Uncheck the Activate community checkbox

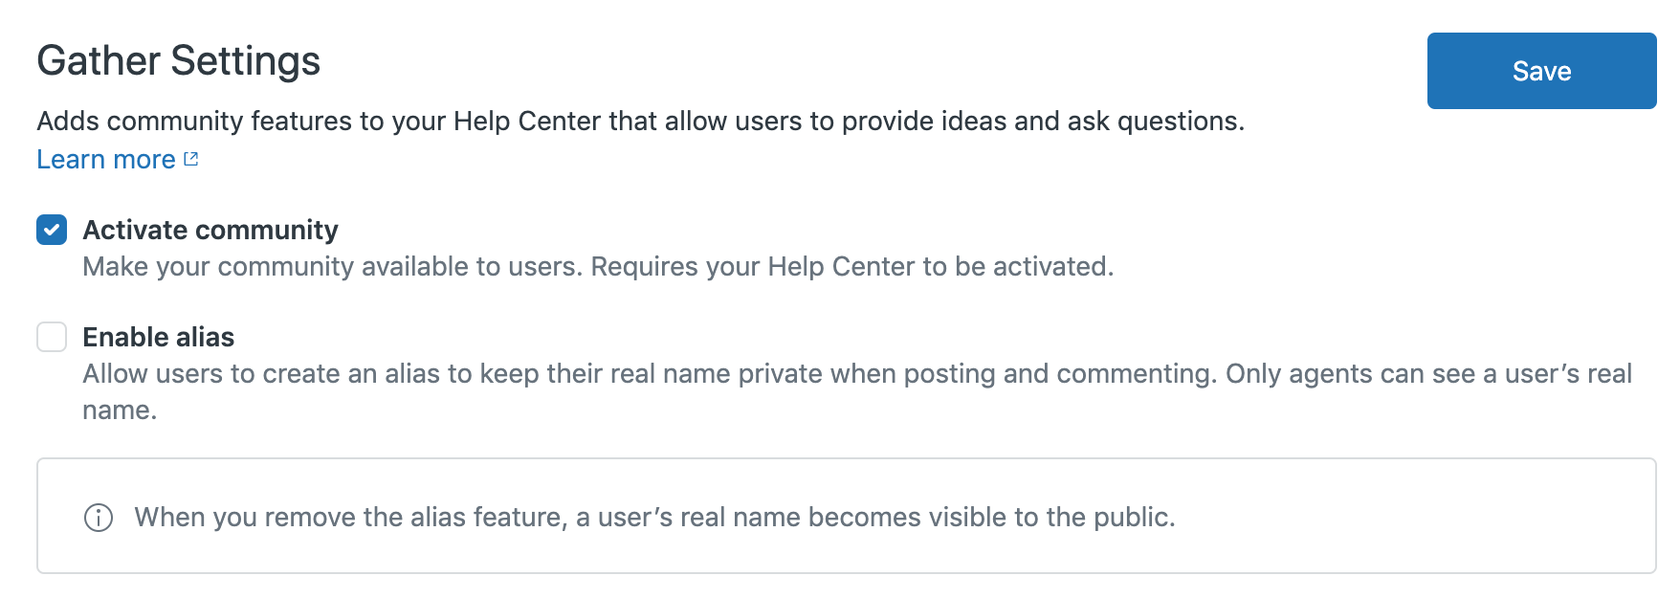click(52, 230)
